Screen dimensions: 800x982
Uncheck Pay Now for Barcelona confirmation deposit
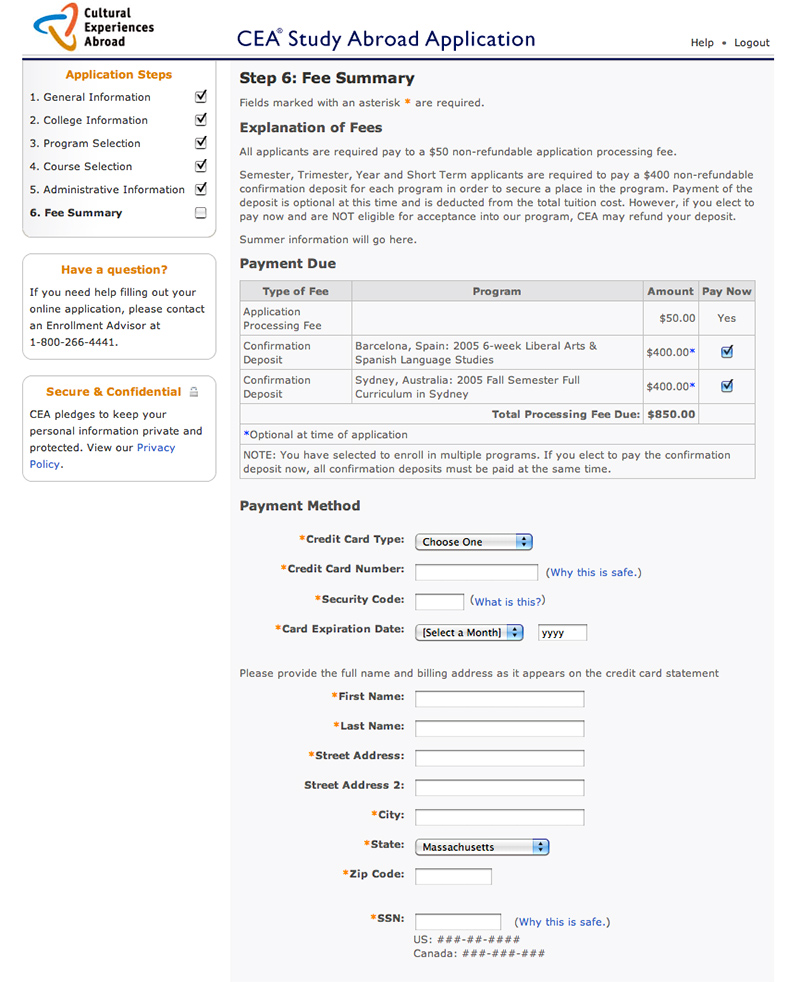[x=727, y=352]
